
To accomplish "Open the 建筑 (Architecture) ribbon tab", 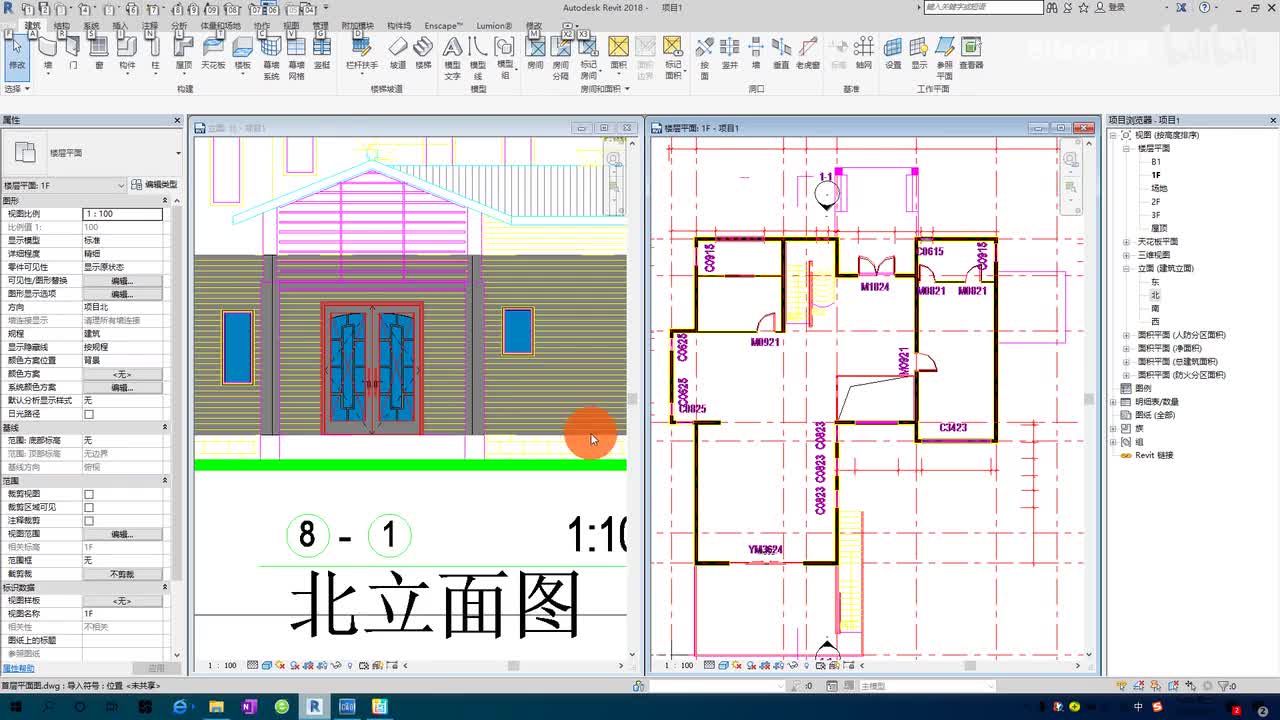I will tap(33, 25).
